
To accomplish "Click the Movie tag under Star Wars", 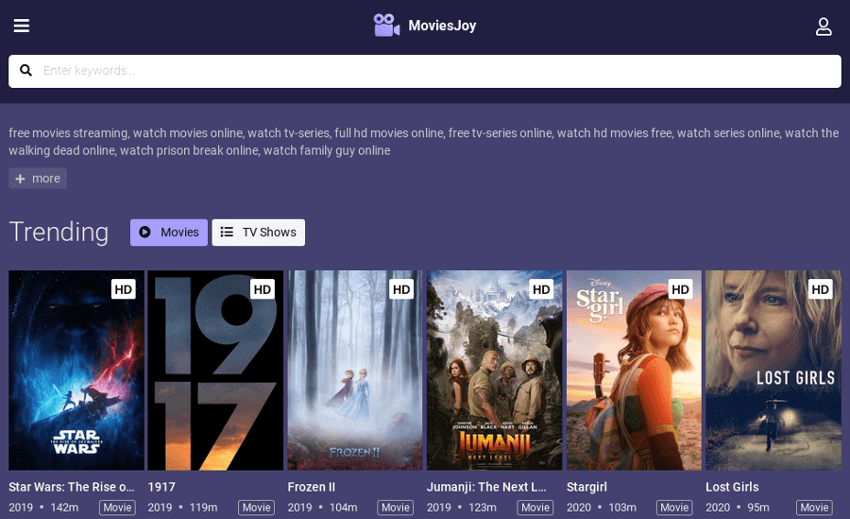I will (x=117, y=508).
